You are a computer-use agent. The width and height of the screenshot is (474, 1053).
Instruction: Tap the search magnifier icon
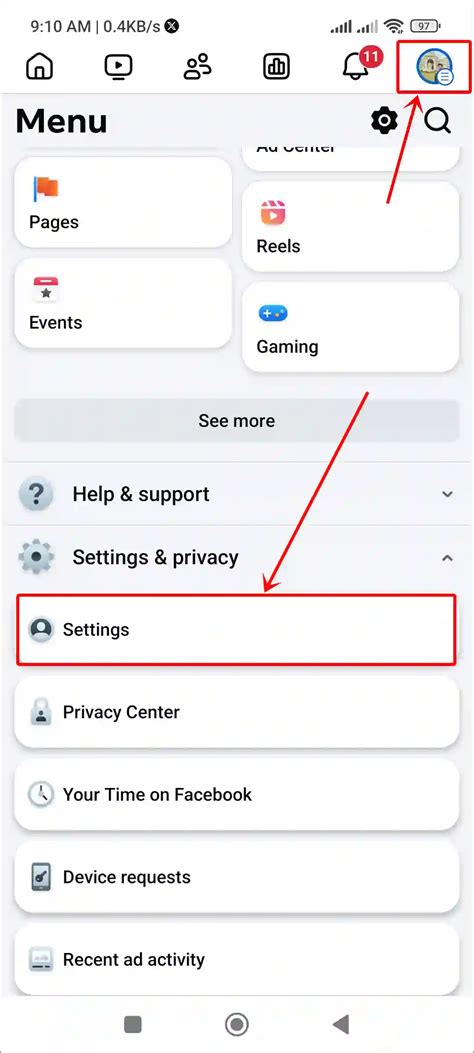pos(437,122)
